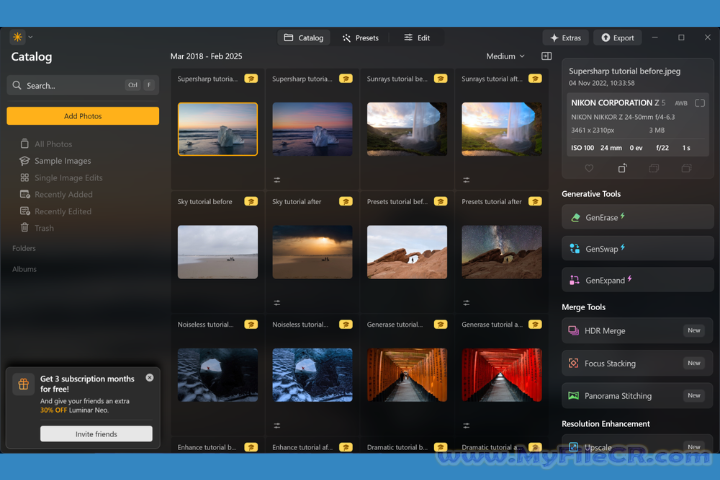This screenshot has width=720, height=480.
Task: Click the edits icon under Generase tutorial after
Action: coord(466,426)
